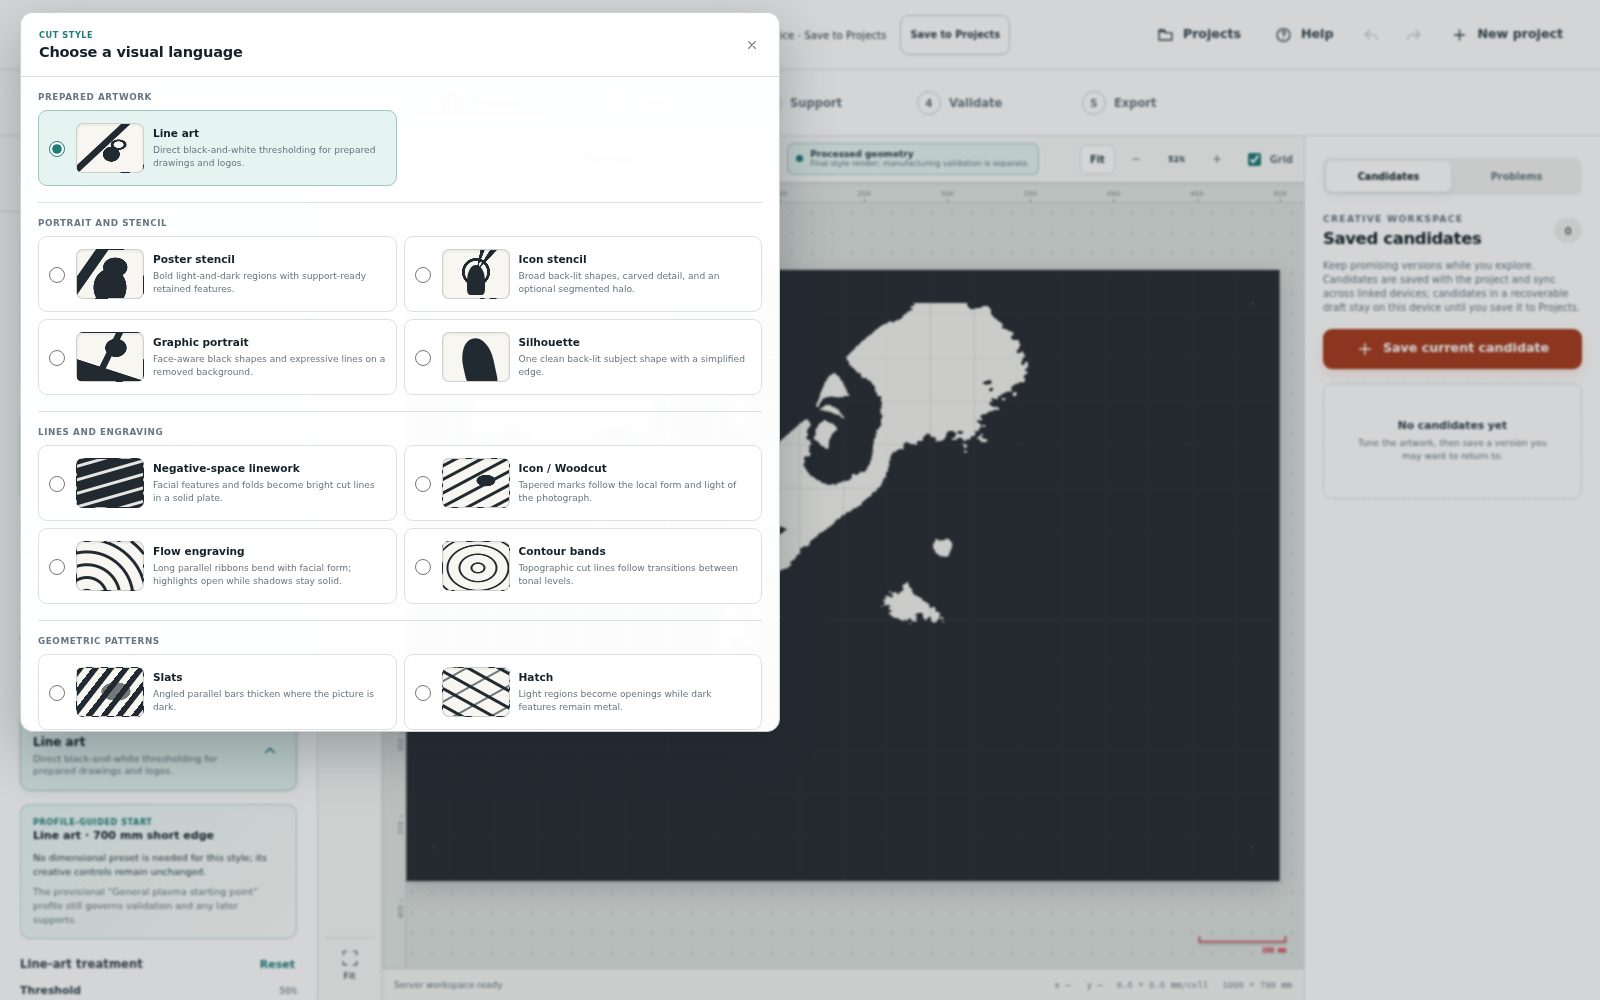Click the Poster stencil preview icon
This screenshot has height=1000, width=1600.
(110, 274)
